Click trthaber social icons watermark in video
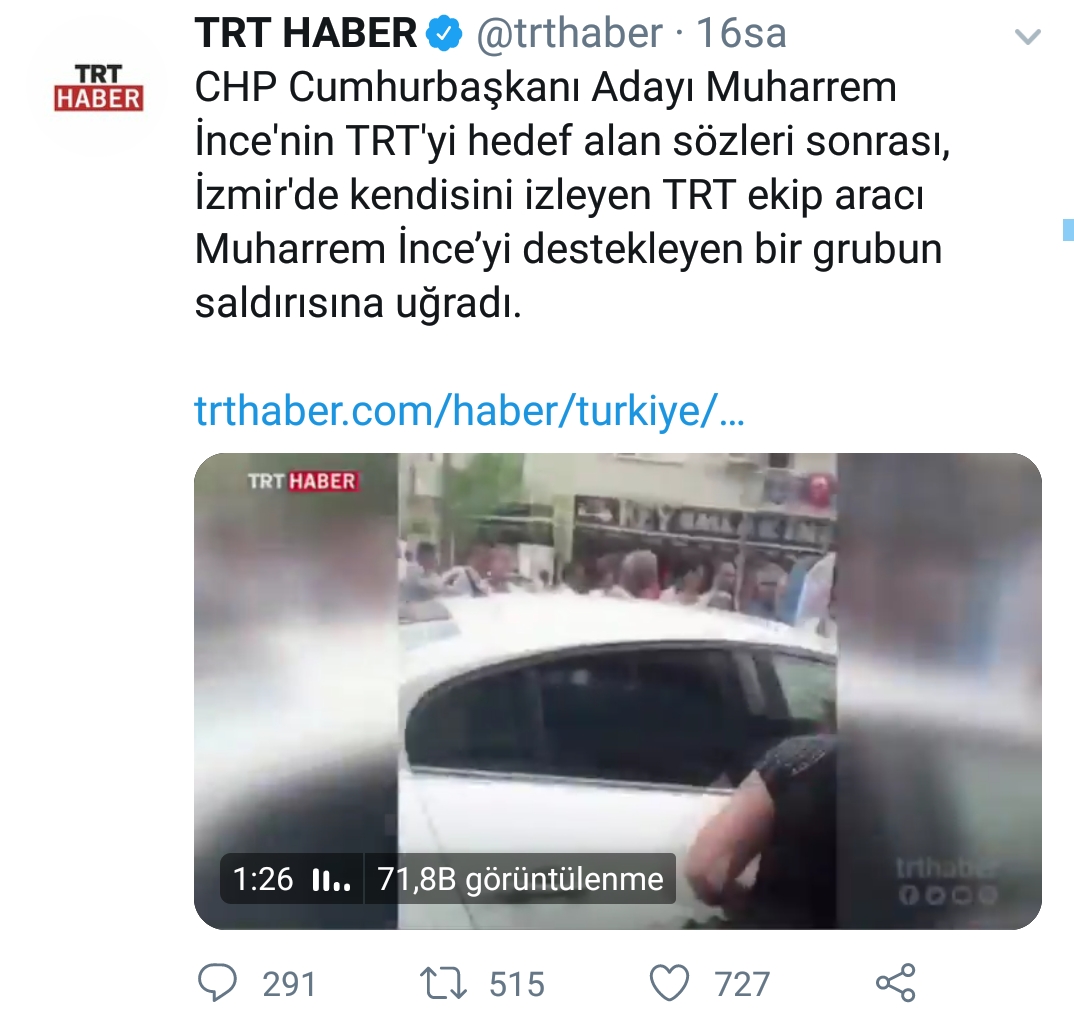This screenshot has width=1074, height=1034. [x=947, y=881]
